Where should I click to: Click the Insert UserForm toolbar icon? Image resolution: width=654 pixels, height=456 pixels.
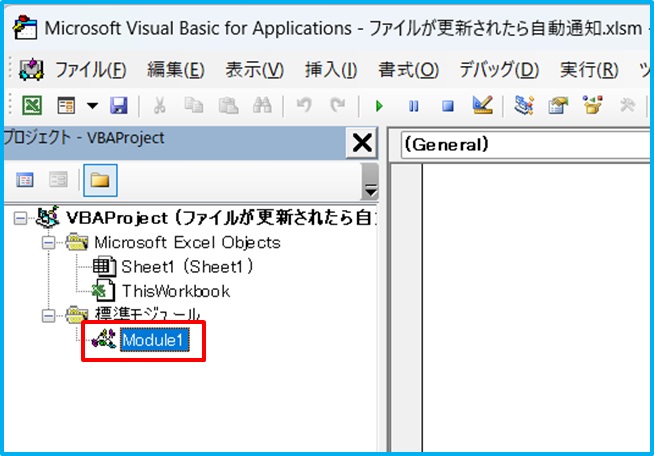(x=66, y=106)
